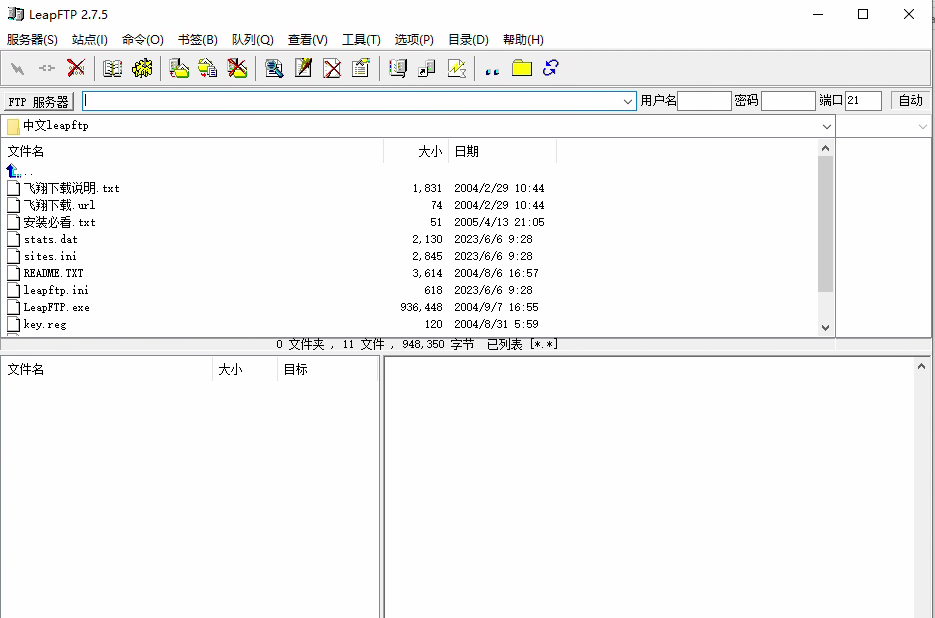The width and height of the screenshot is (935, 618).
Task: Click the file list scrollbar up arrow
Action: tap(825, 148)
